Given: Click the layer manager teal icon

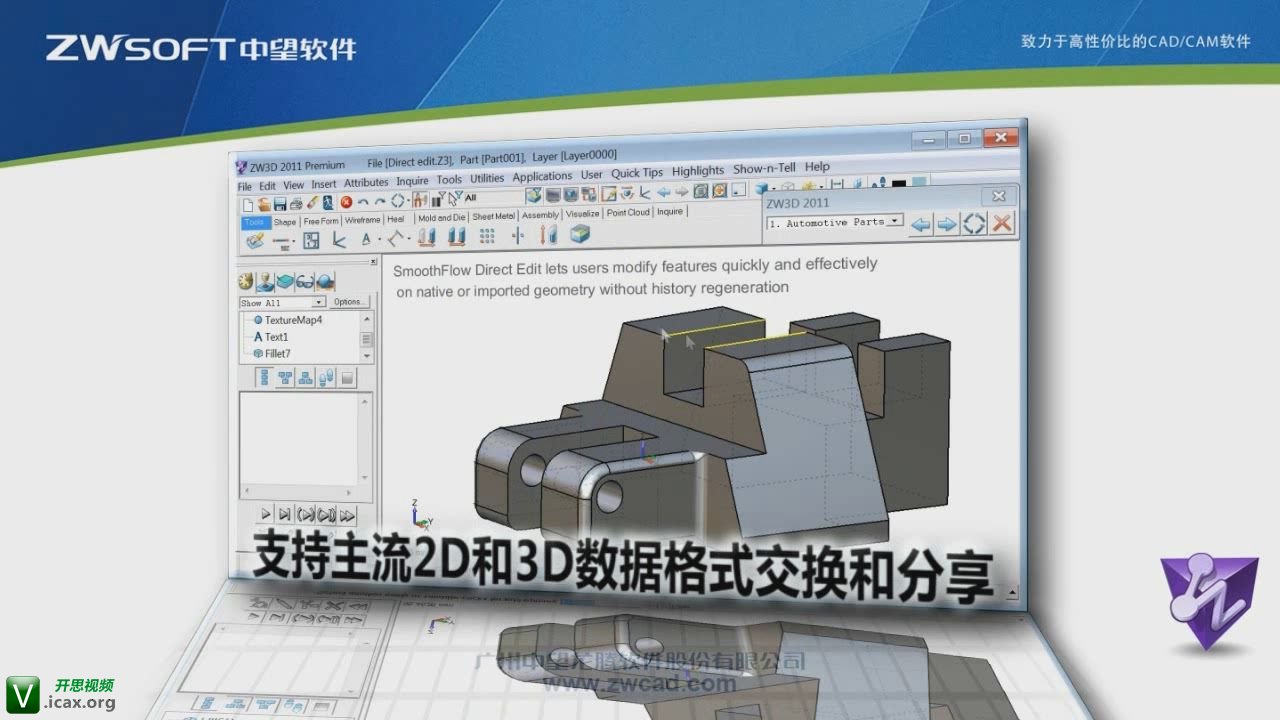Looking at the screenshot, I should click(x=285, y=283).
